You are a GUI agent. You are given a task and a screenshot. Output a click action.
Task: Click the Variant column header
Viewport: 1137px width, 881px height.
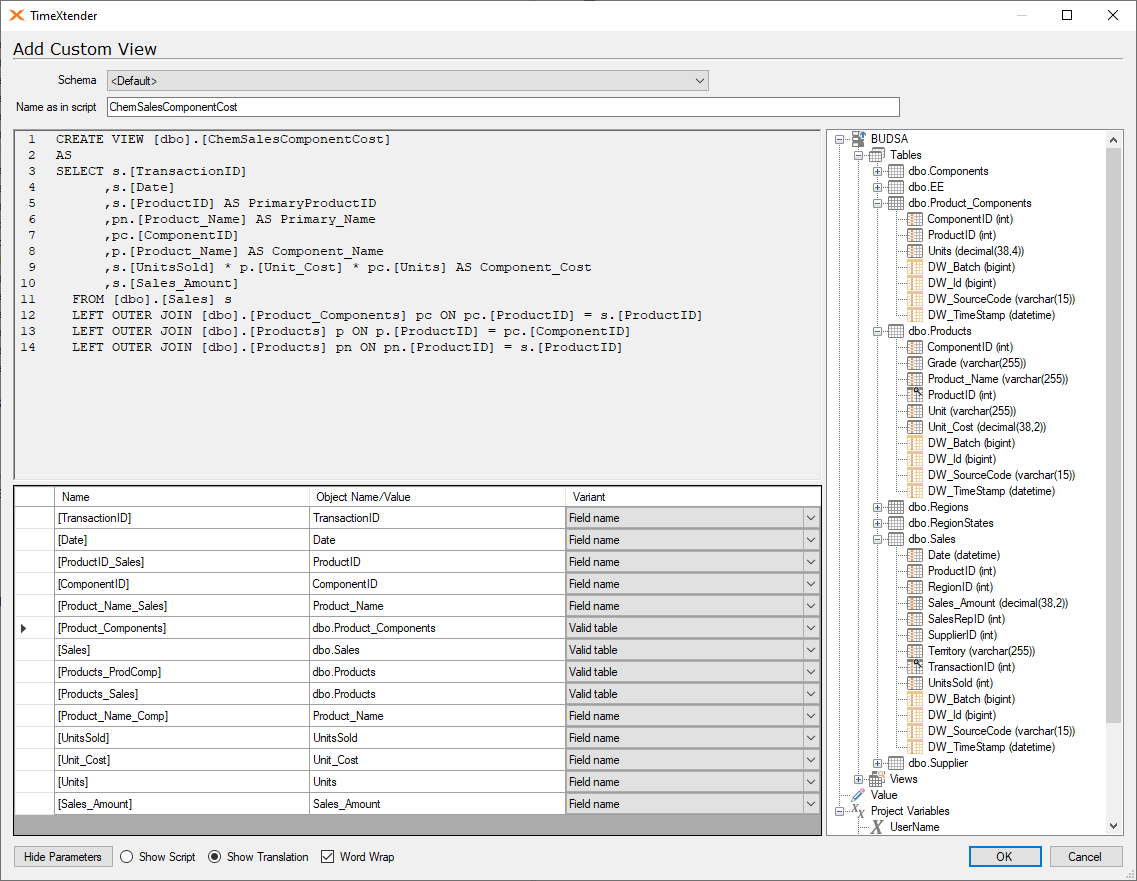693,497
